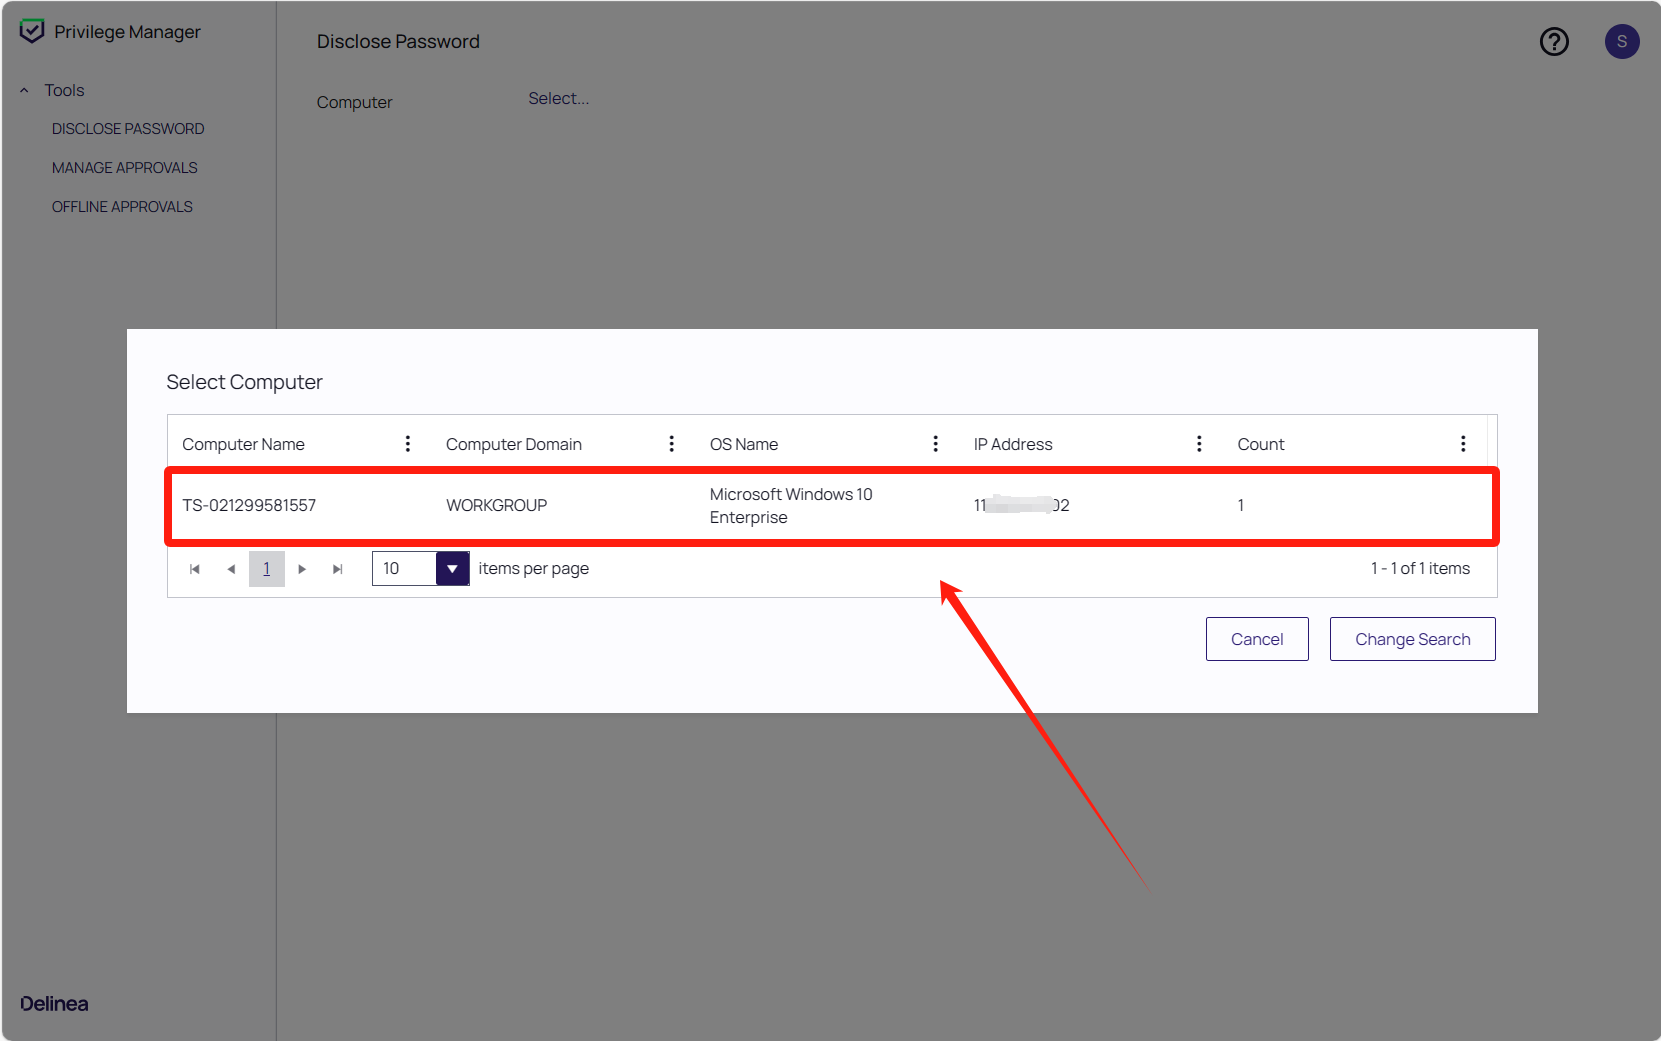This screenshot has height=1041, width=1661.
Task: Open the Computer Name column options menu
Action: (407, 444)
